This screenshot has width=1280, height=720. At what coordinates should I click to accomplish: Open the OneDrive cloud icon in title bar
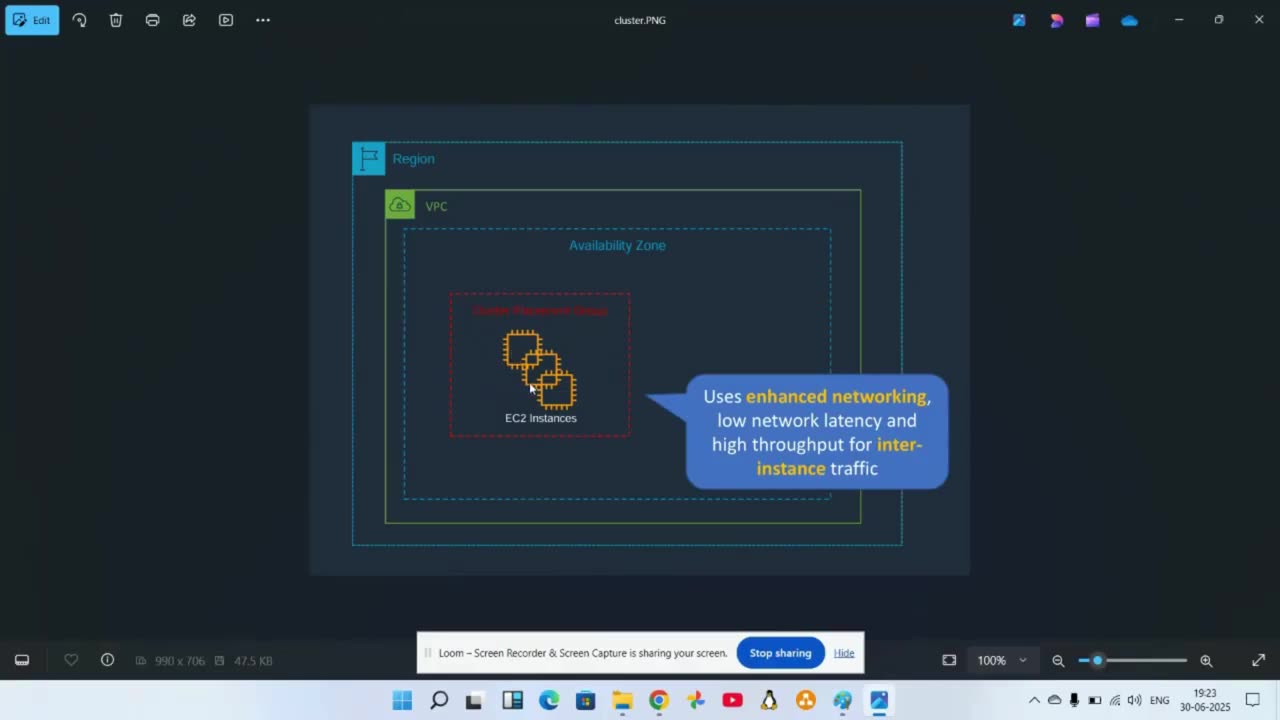tap(1129, 20)
